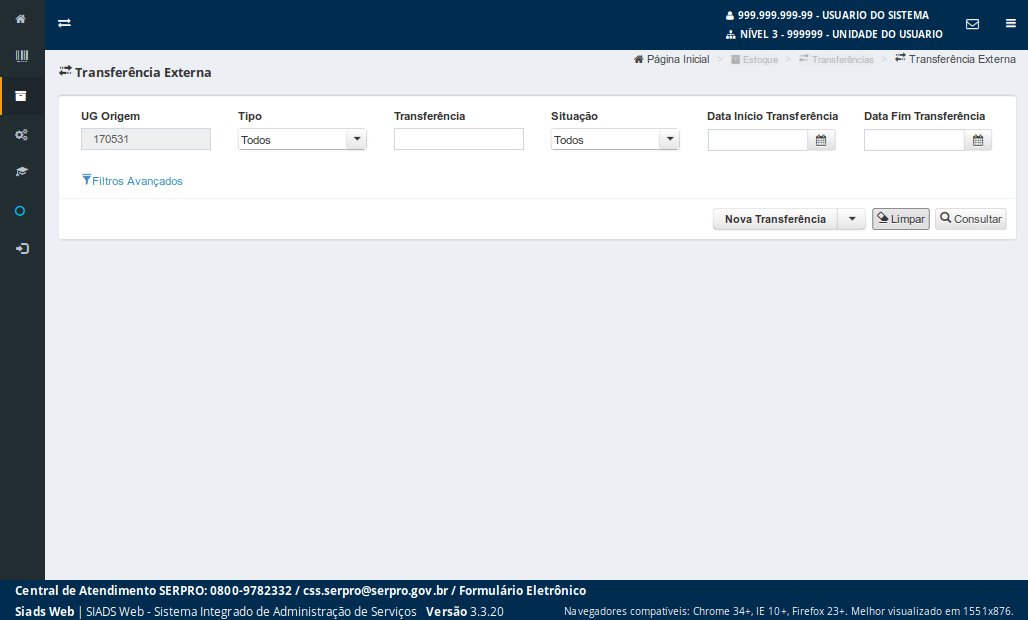This screenshot has height=620, width=1028.
Task: Click the Transferência Externa breadcrumb
Action: coord(955,59)
